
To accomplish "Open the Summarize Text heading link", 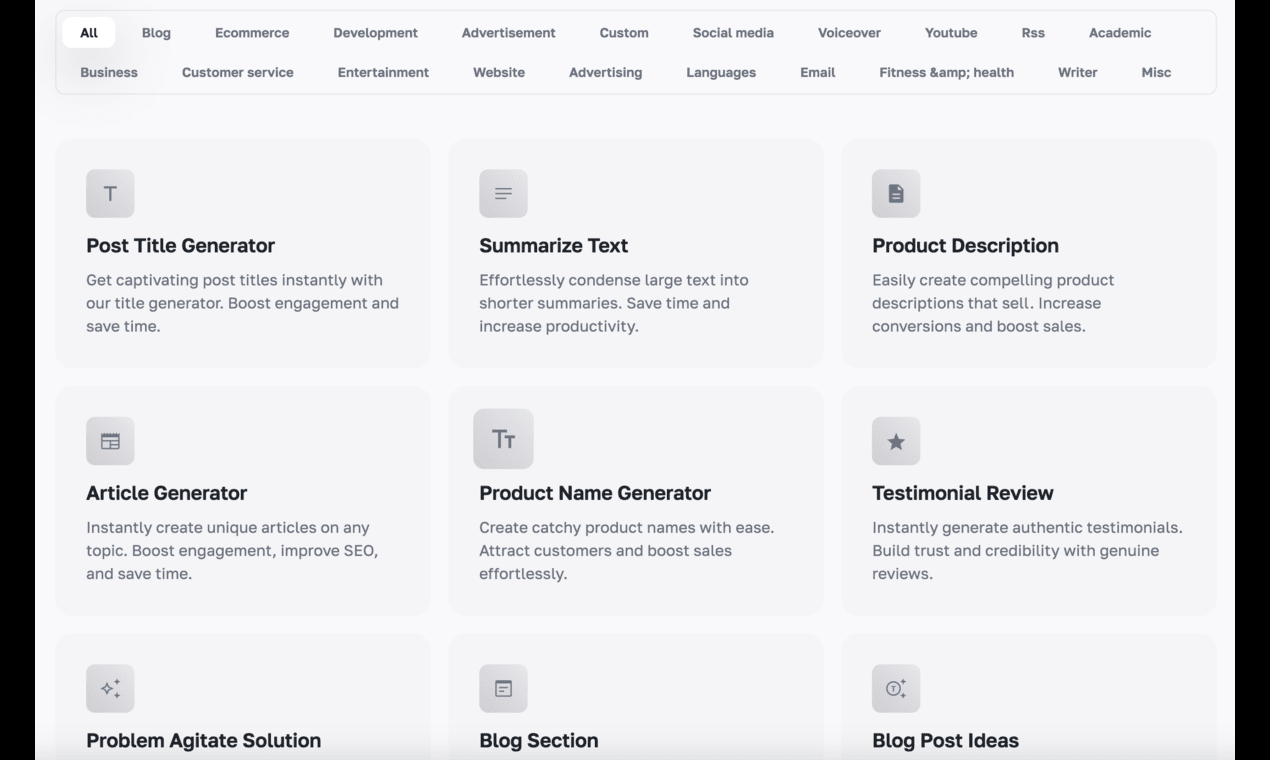I will pyautogui.click(x=554, y=246).
